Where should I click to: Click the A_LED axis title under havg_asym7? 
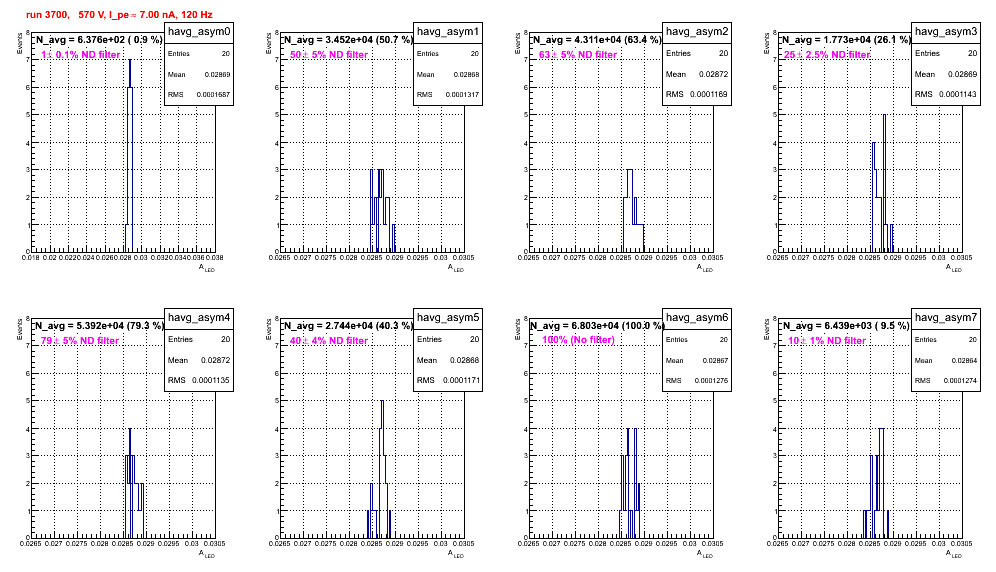[953, 554]
